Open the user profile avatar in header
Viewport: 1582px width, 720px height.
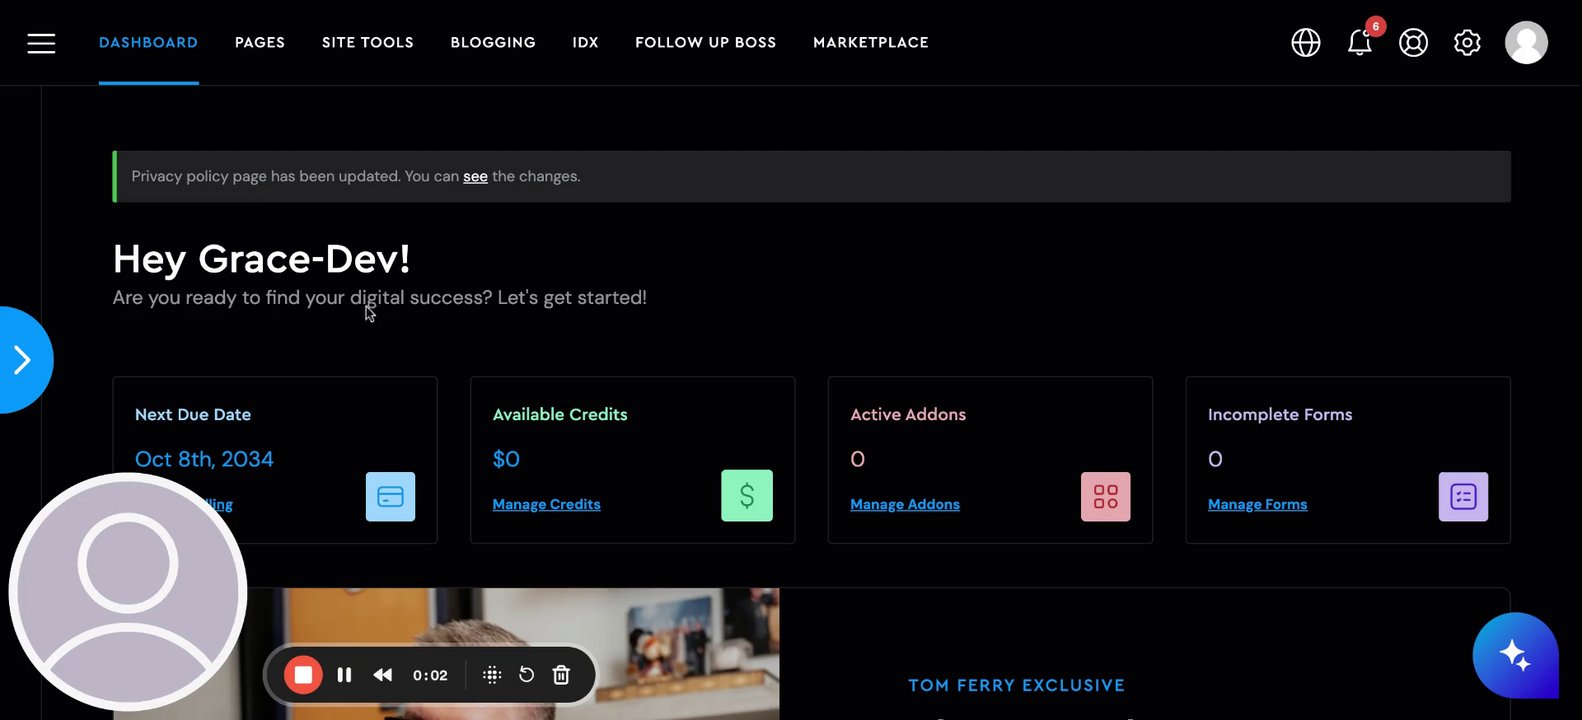click(1526, 42)
